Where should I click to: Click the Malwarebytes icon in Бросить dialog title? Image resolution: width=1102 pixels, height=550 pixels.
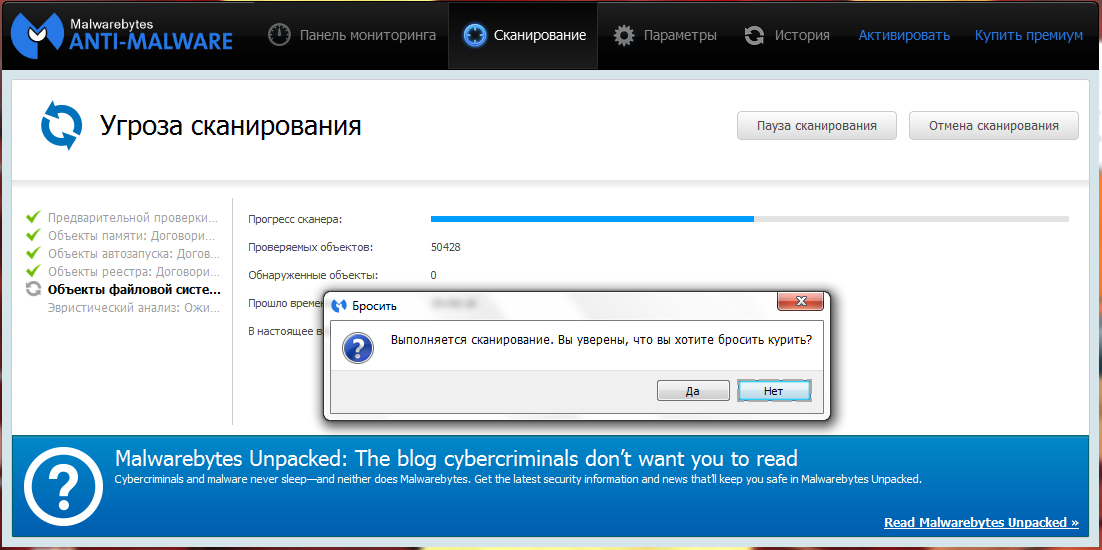click(339, 306)
